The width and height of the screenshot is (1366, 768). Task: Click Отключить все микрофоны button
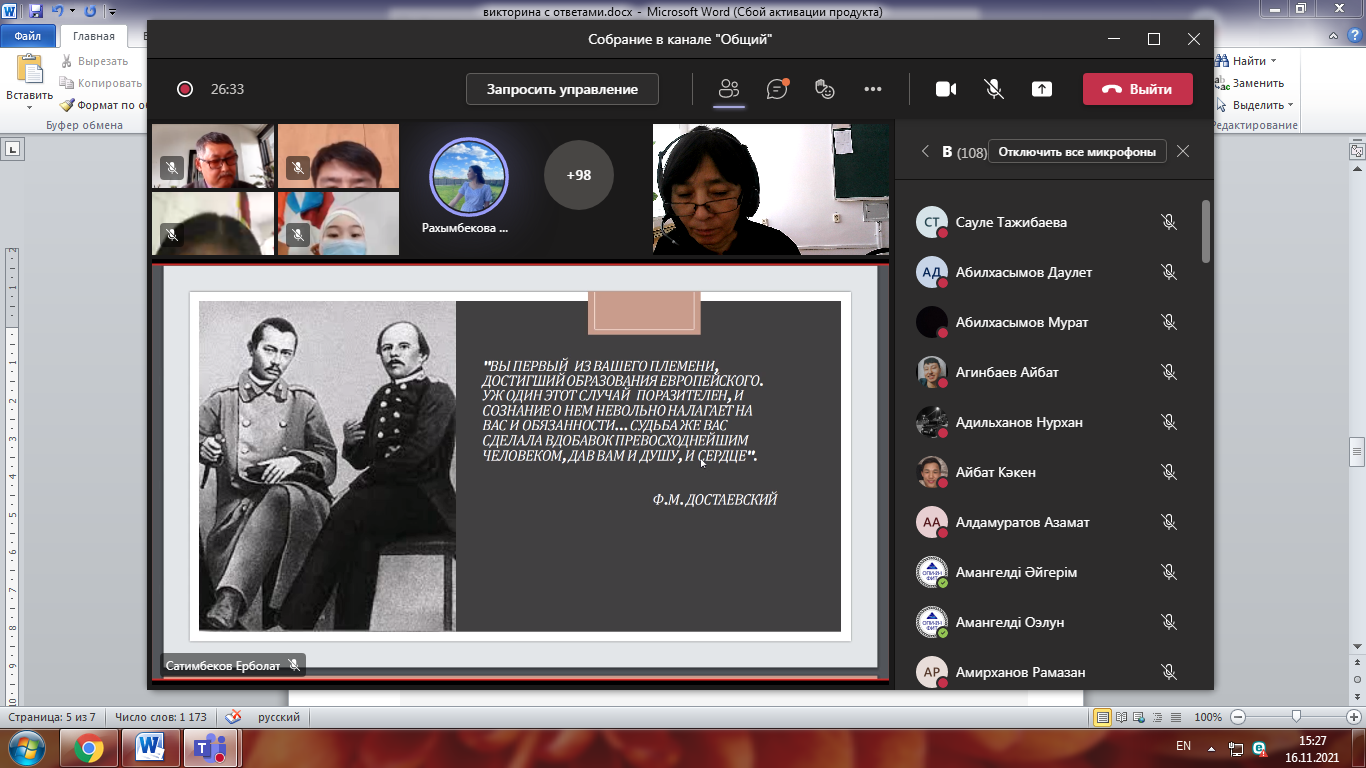[1077, 152]
